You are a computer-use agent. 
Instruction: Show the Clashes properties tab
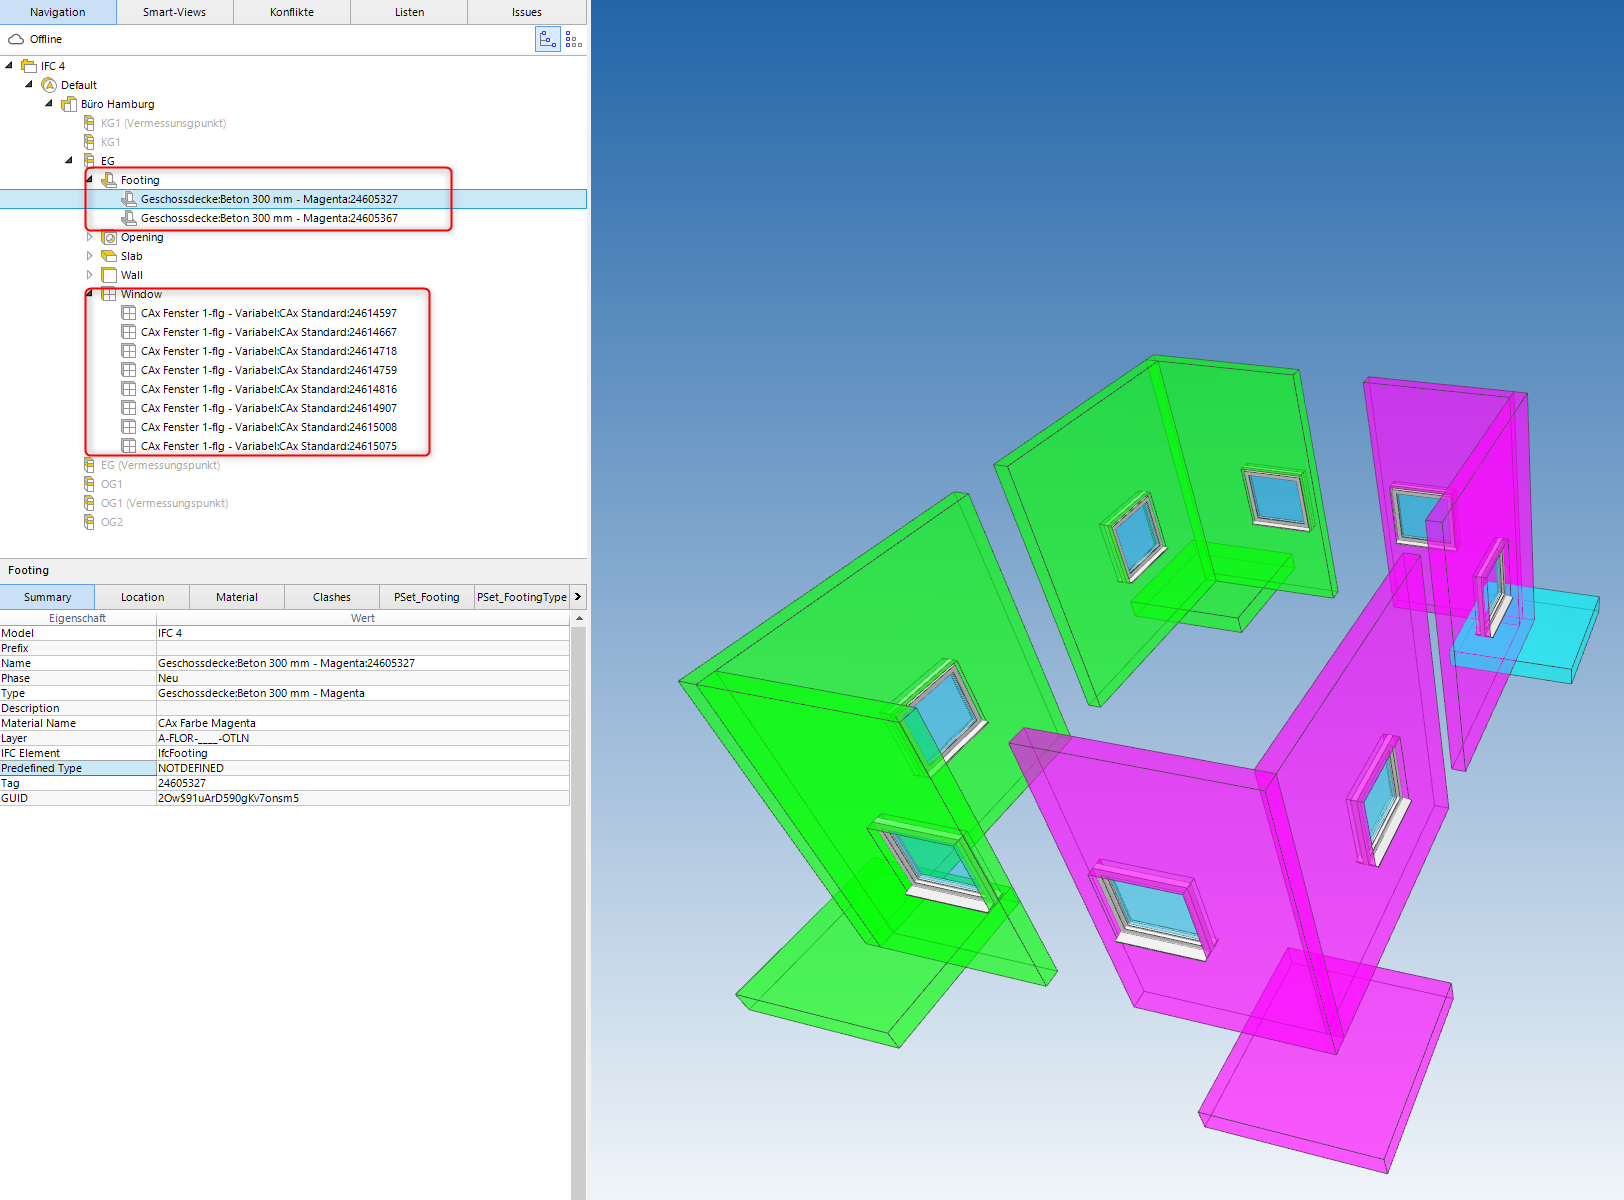click(332, 597)
